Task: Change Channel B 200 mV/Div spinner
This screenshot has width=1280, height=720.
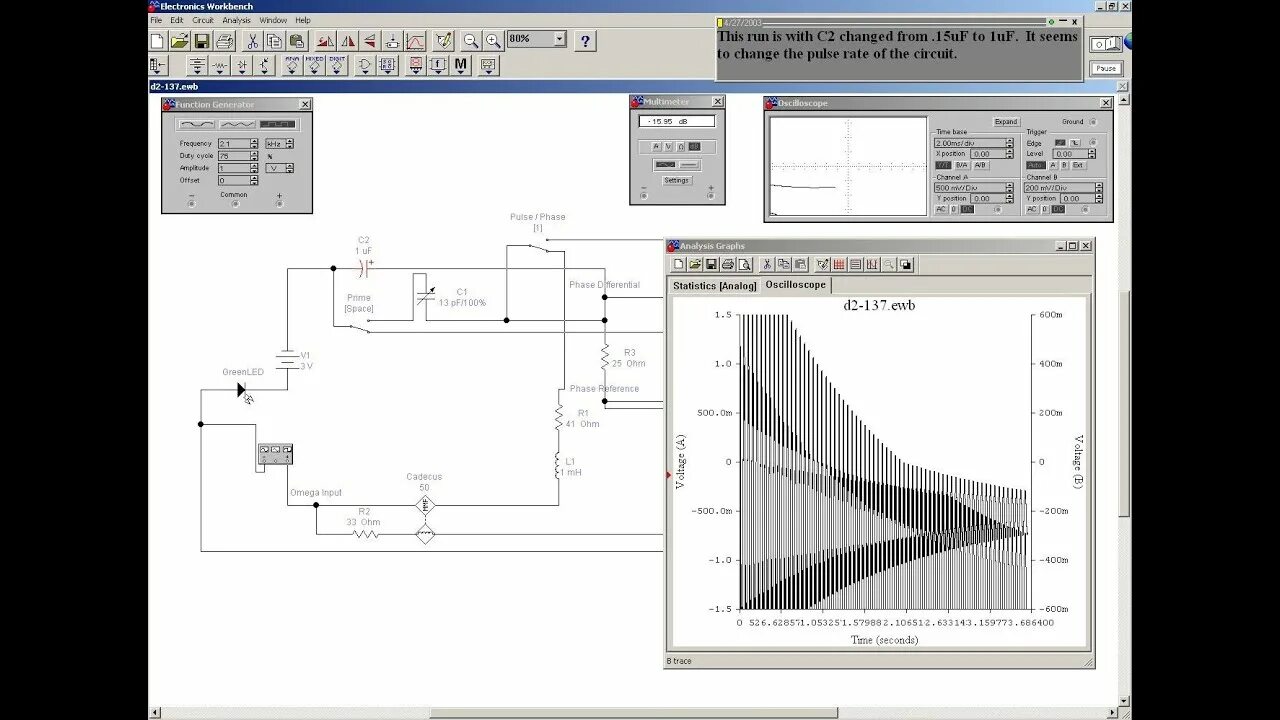Action: coord(1098,188)
